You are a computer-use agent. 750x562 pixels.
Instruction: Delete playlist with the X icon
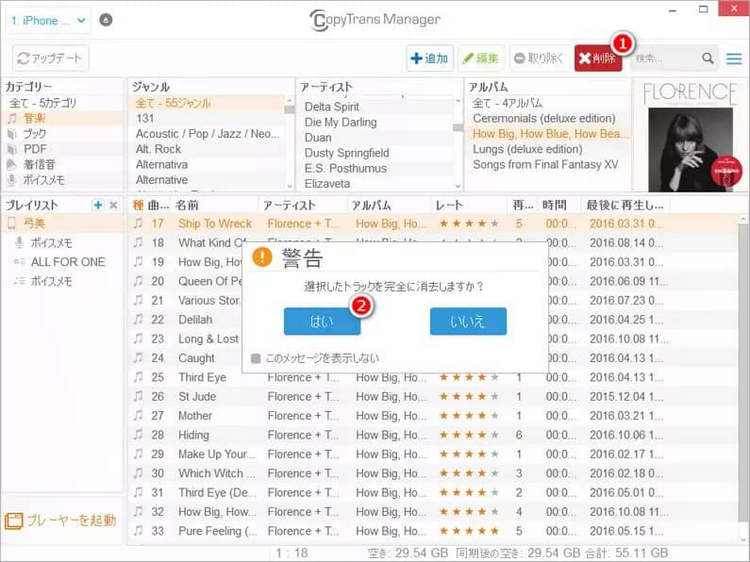113,205
